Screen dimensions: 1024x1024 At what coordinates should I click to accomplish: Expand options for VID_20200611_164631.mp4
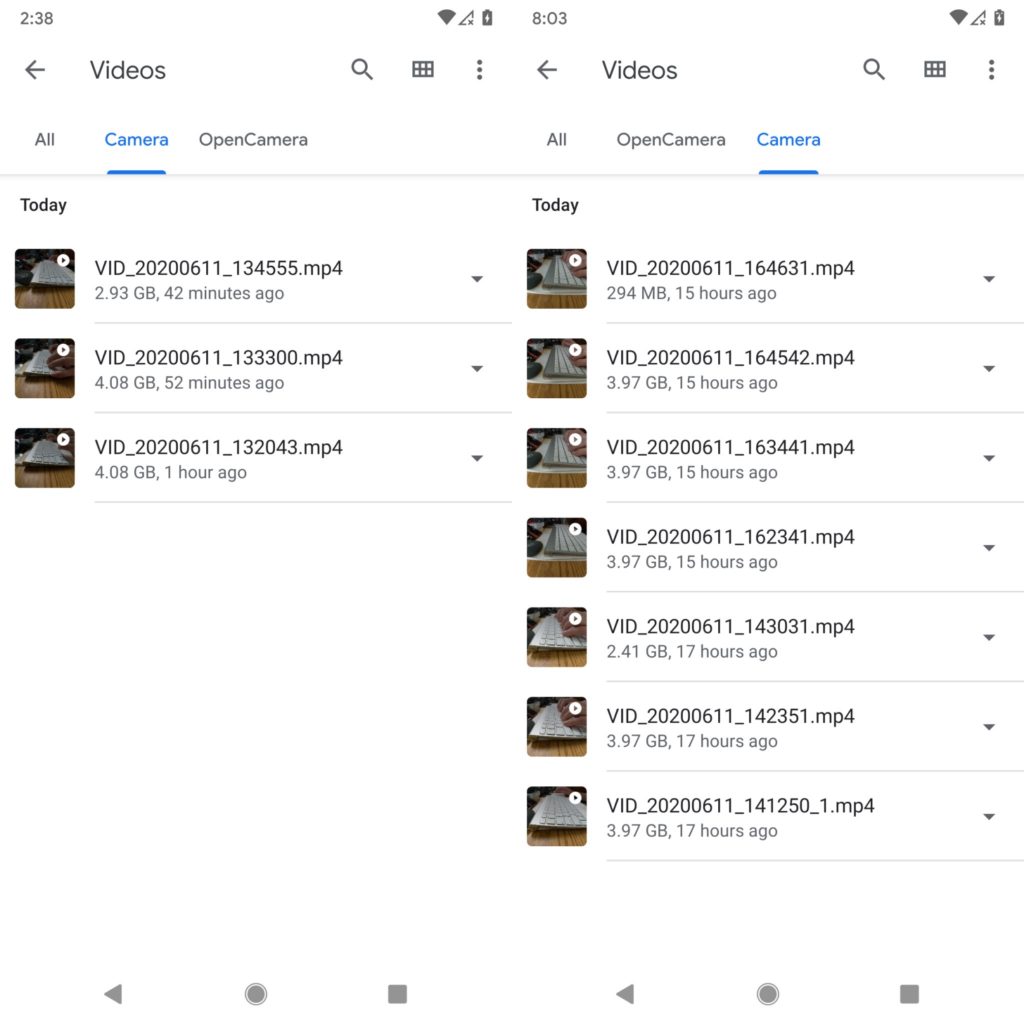pos(989,279)
